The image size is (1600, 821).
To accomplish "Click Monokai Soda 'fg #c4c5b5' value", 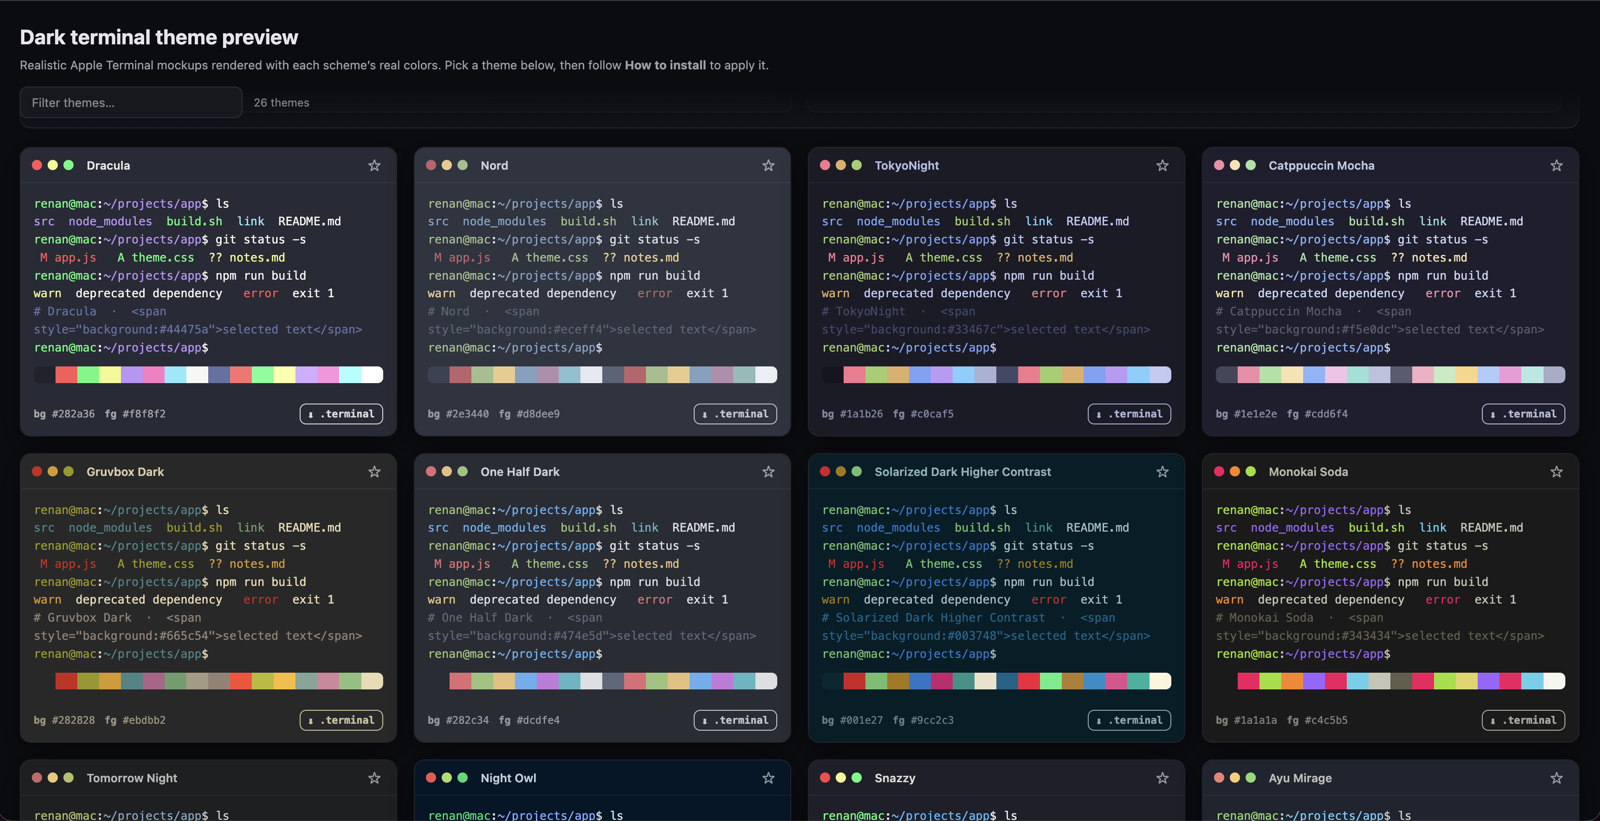I will tap(1317, 720).
